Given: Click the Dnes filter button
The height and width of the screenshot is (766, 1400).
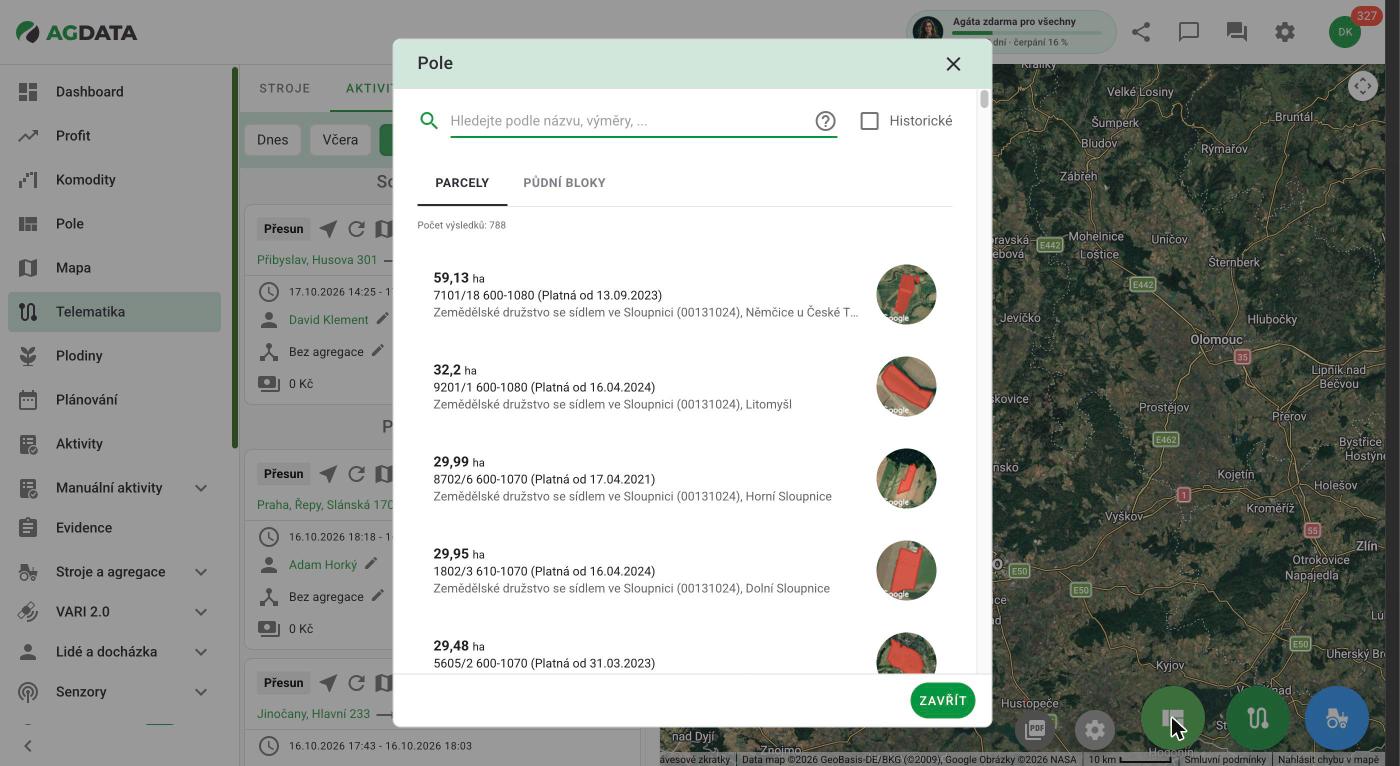Looking at the screenshot, I should pos(272,140).
